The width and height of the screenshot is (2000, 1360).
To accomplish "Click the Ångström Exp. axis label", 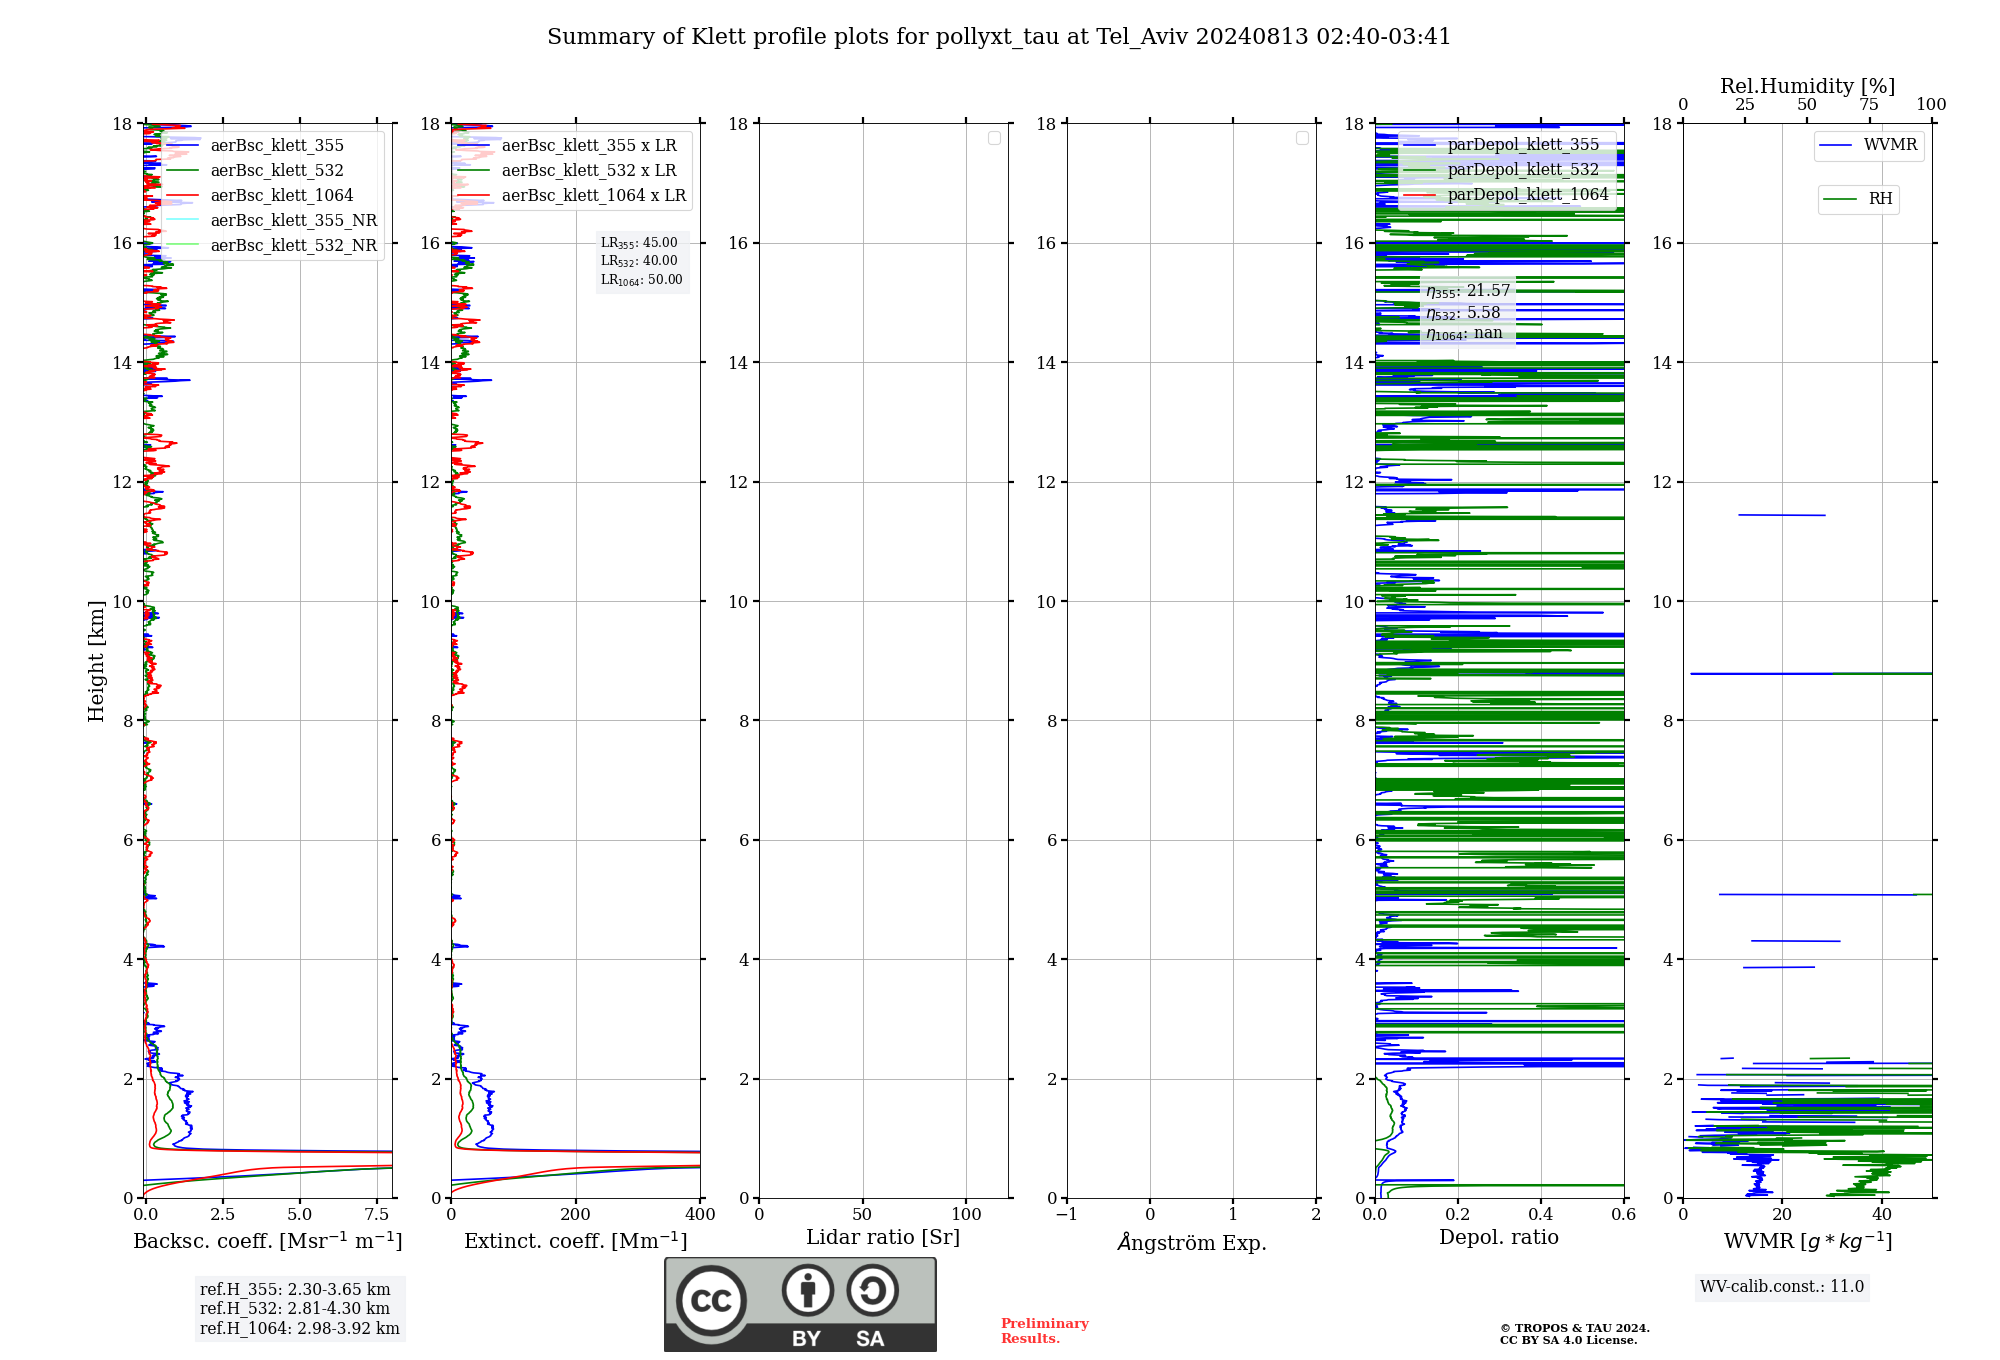I will click(x=1192, y=1243).
